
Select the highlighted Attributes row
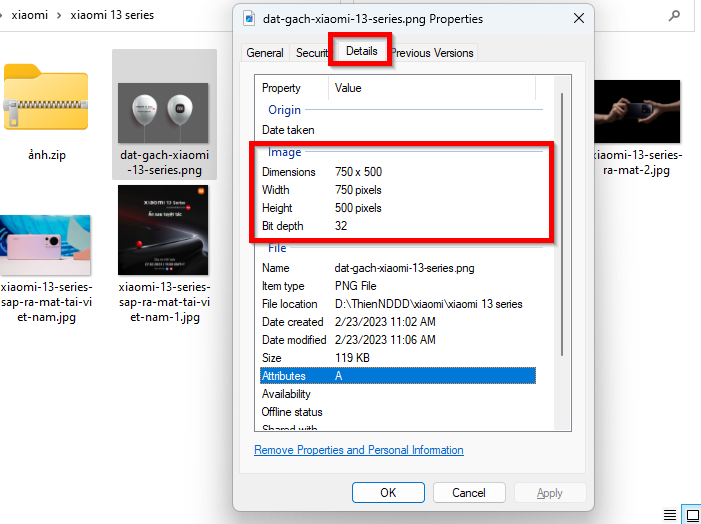[x=398, y=376]
